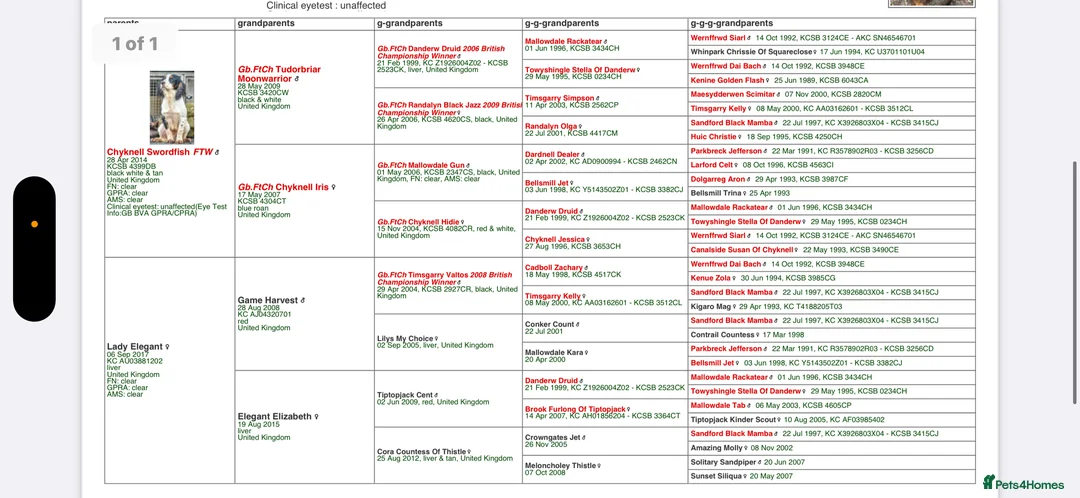Viewport: 1080px width, 498px height.
Task: Click the Pets4Homes logo
Action: (x=1023, y=484)
